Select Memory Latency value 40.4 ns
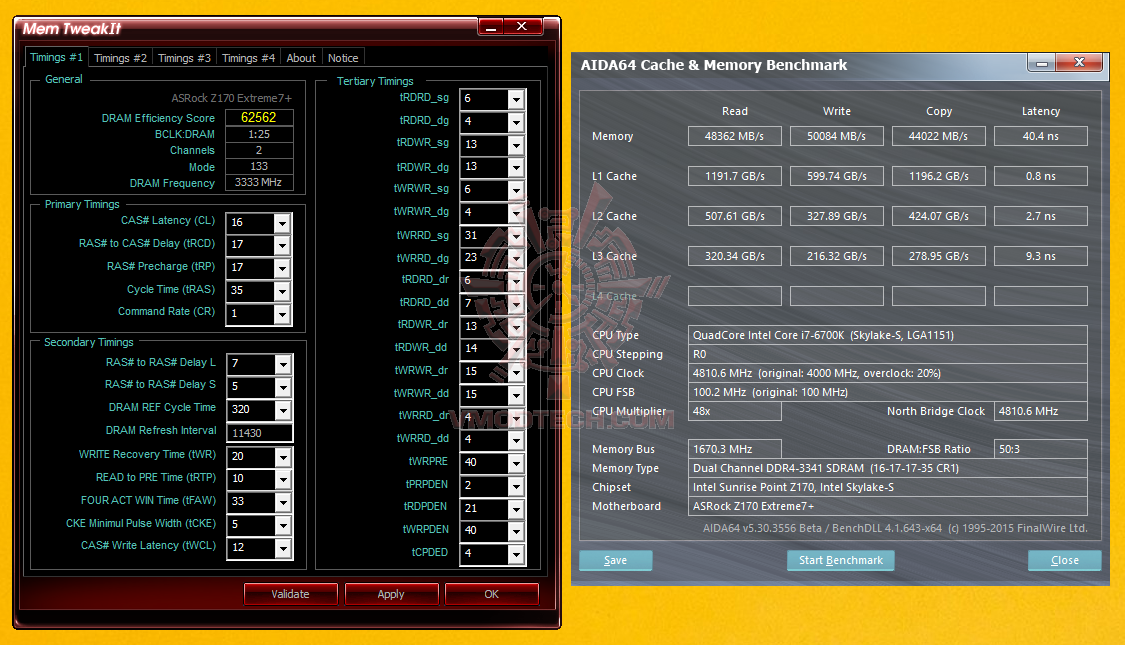 pos(1041,136)
